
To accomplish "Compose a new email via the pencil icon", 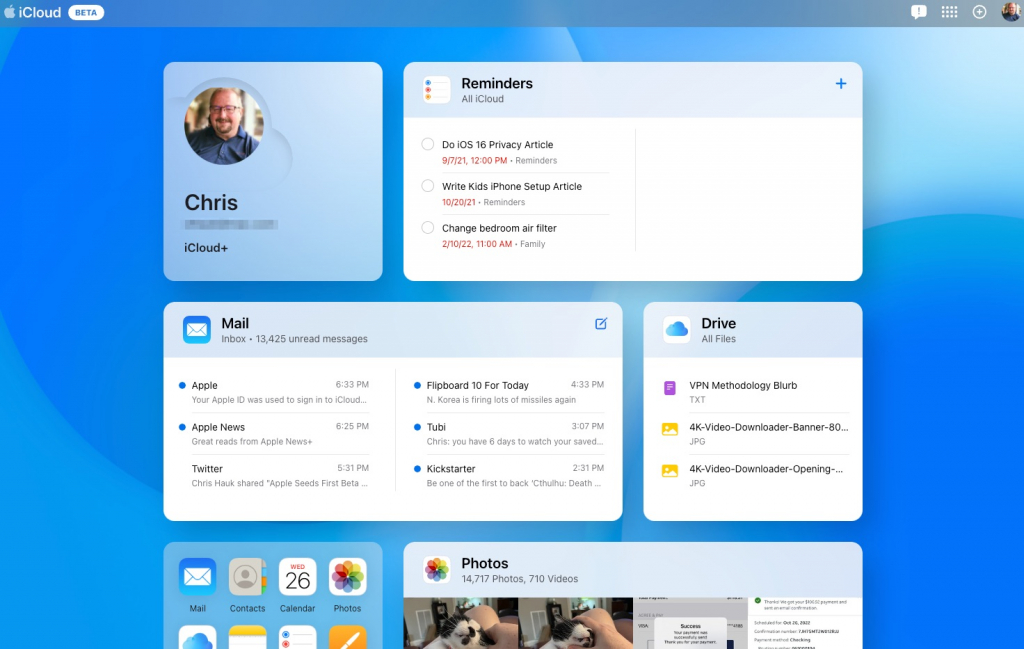I will [x=601, y=323].
